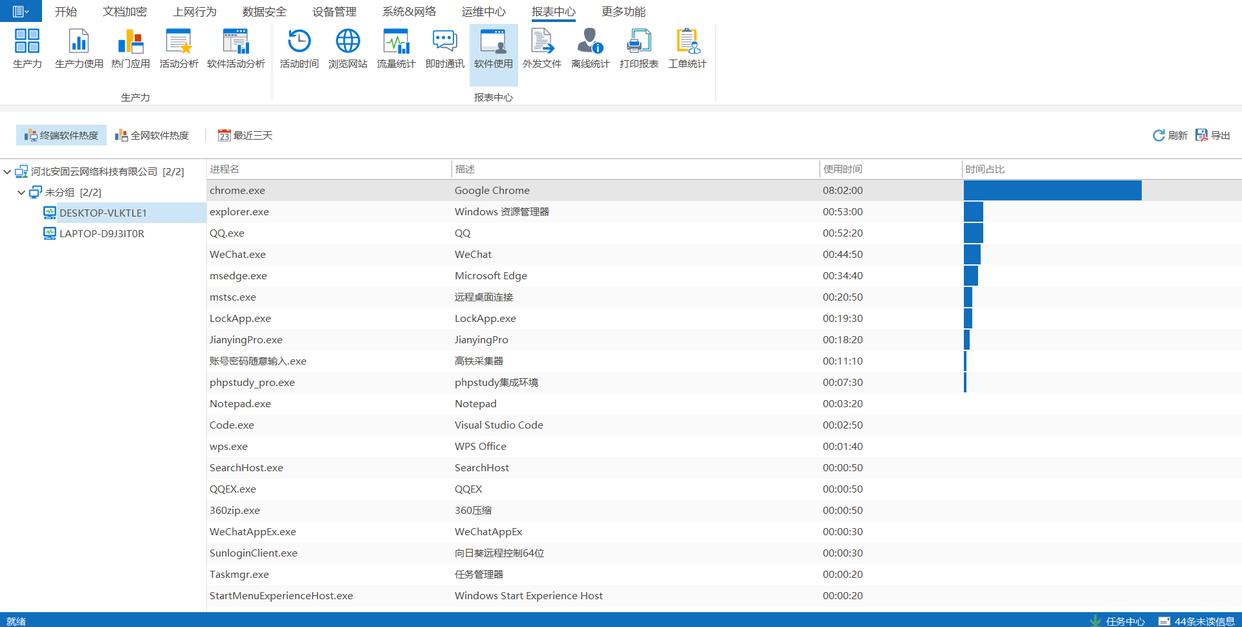Switch to 全网软件热度 view
This screenshot has height=627, width=1242.
152,135
